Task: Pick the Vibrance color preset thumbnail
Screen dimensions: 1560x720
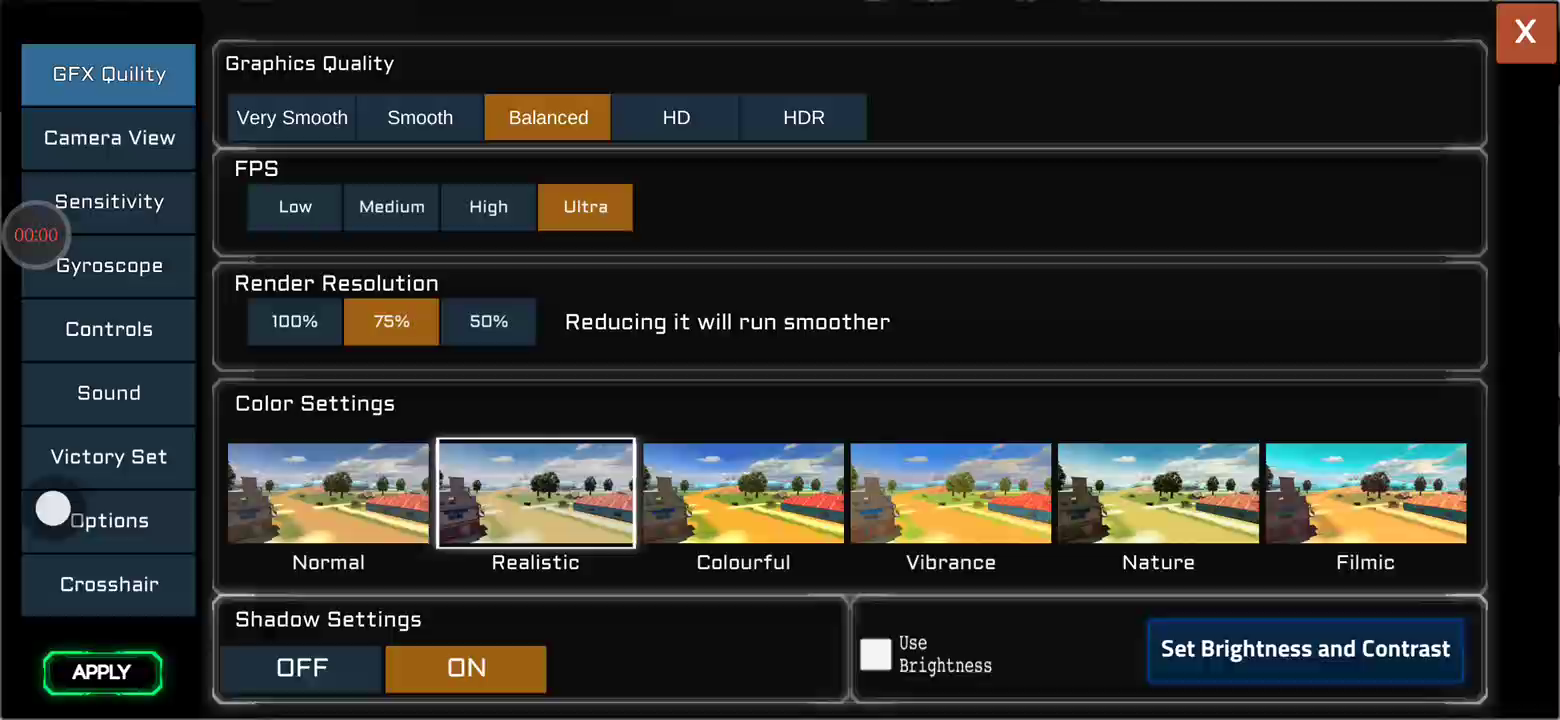Action: tap(950, 494)
